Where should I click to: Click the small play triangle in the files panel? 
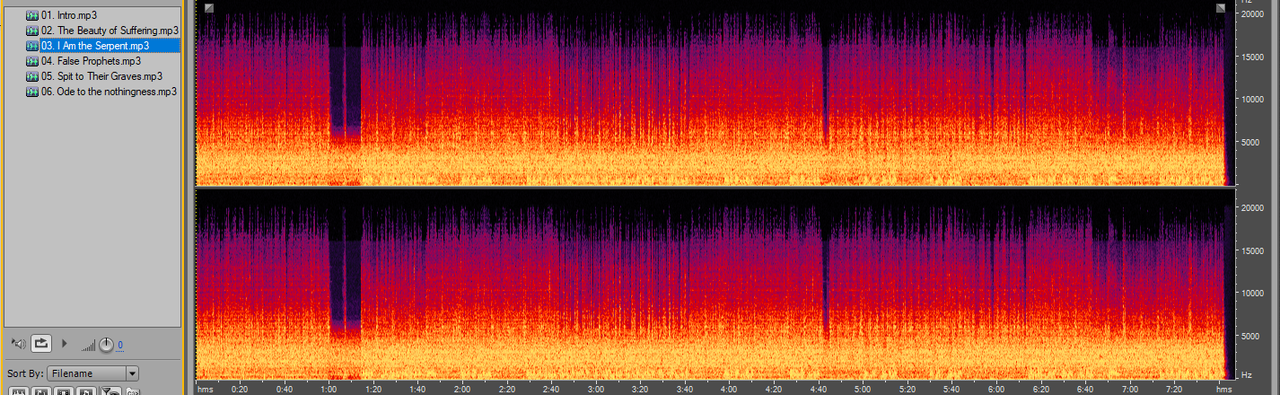tap(65, 343)
